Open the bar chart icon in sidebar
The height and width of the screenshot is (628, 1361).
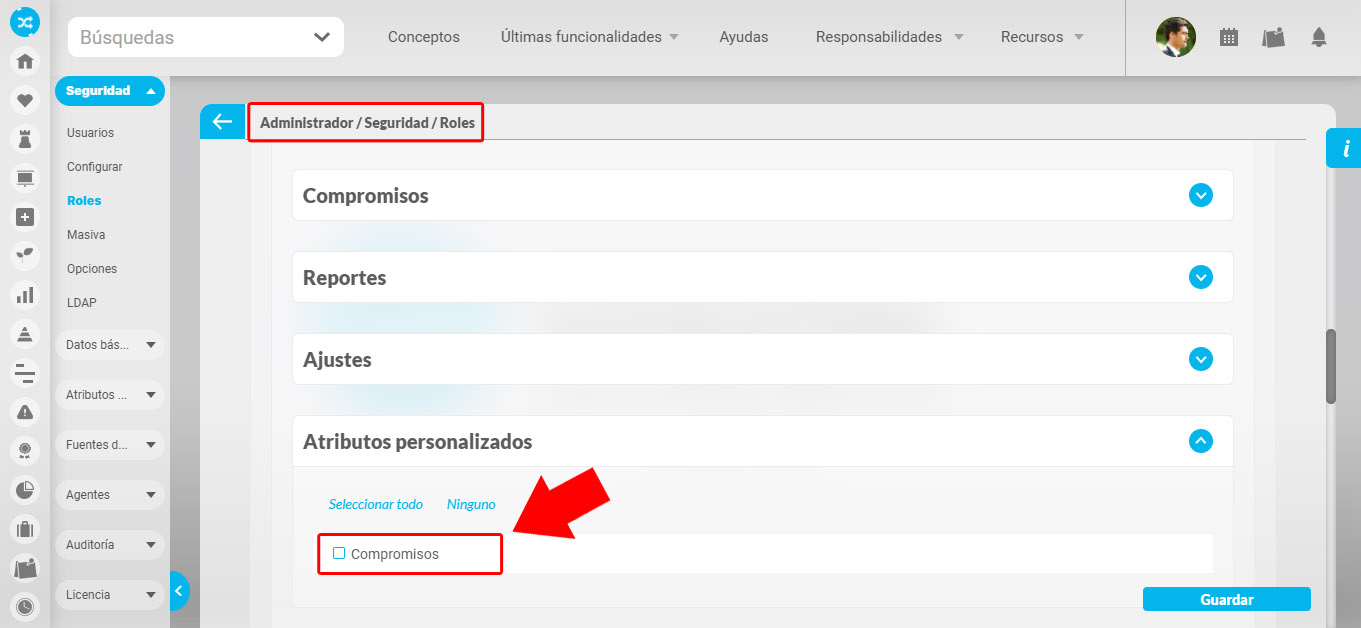25,295
